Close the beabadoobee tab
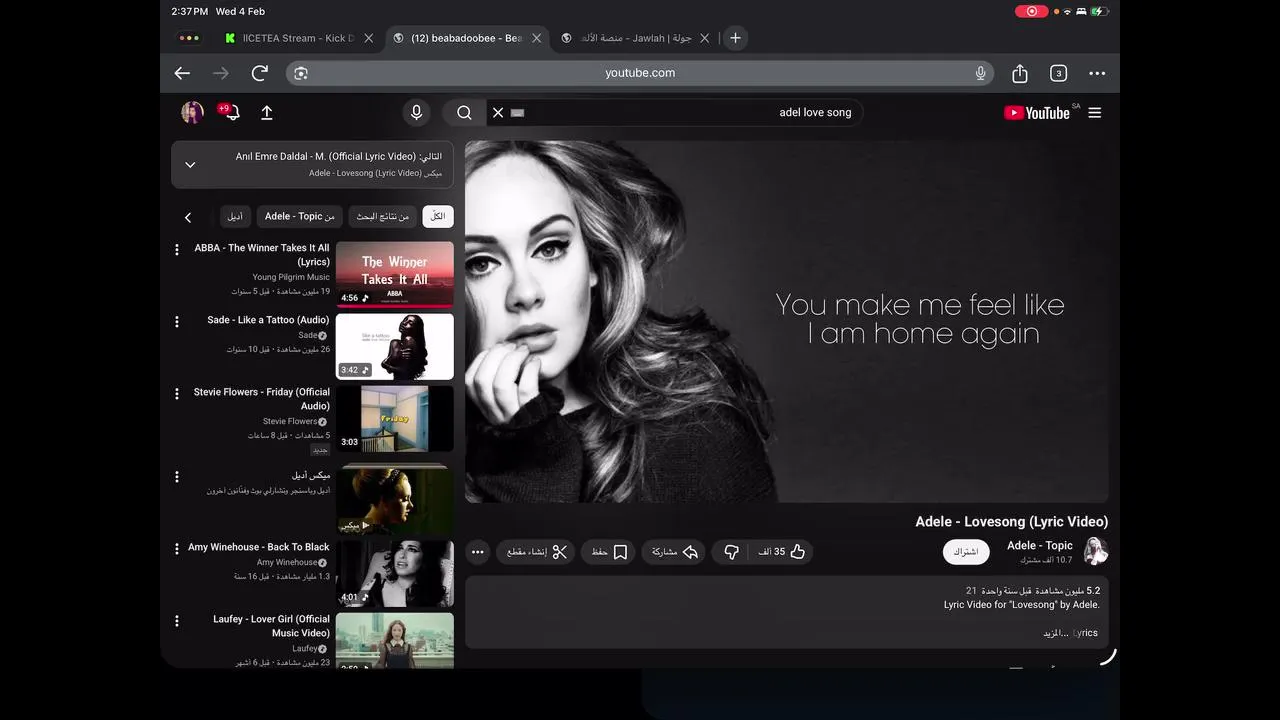Image resolution: width=1280 pixels, height=720 pixels. [537, 38]
